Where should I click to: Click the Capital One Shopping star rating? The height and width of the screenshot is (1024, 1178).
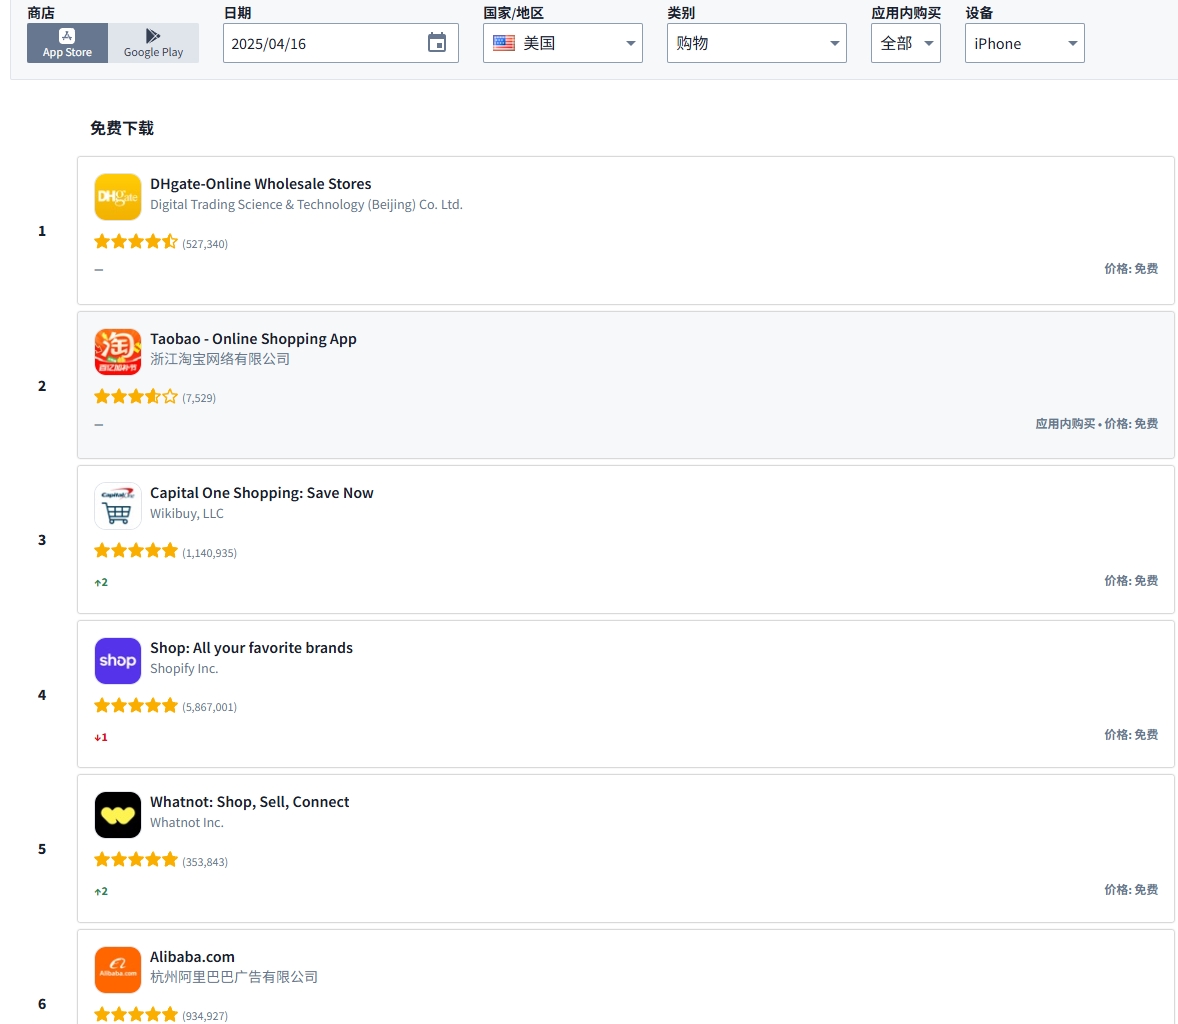(x=136, y=551)
